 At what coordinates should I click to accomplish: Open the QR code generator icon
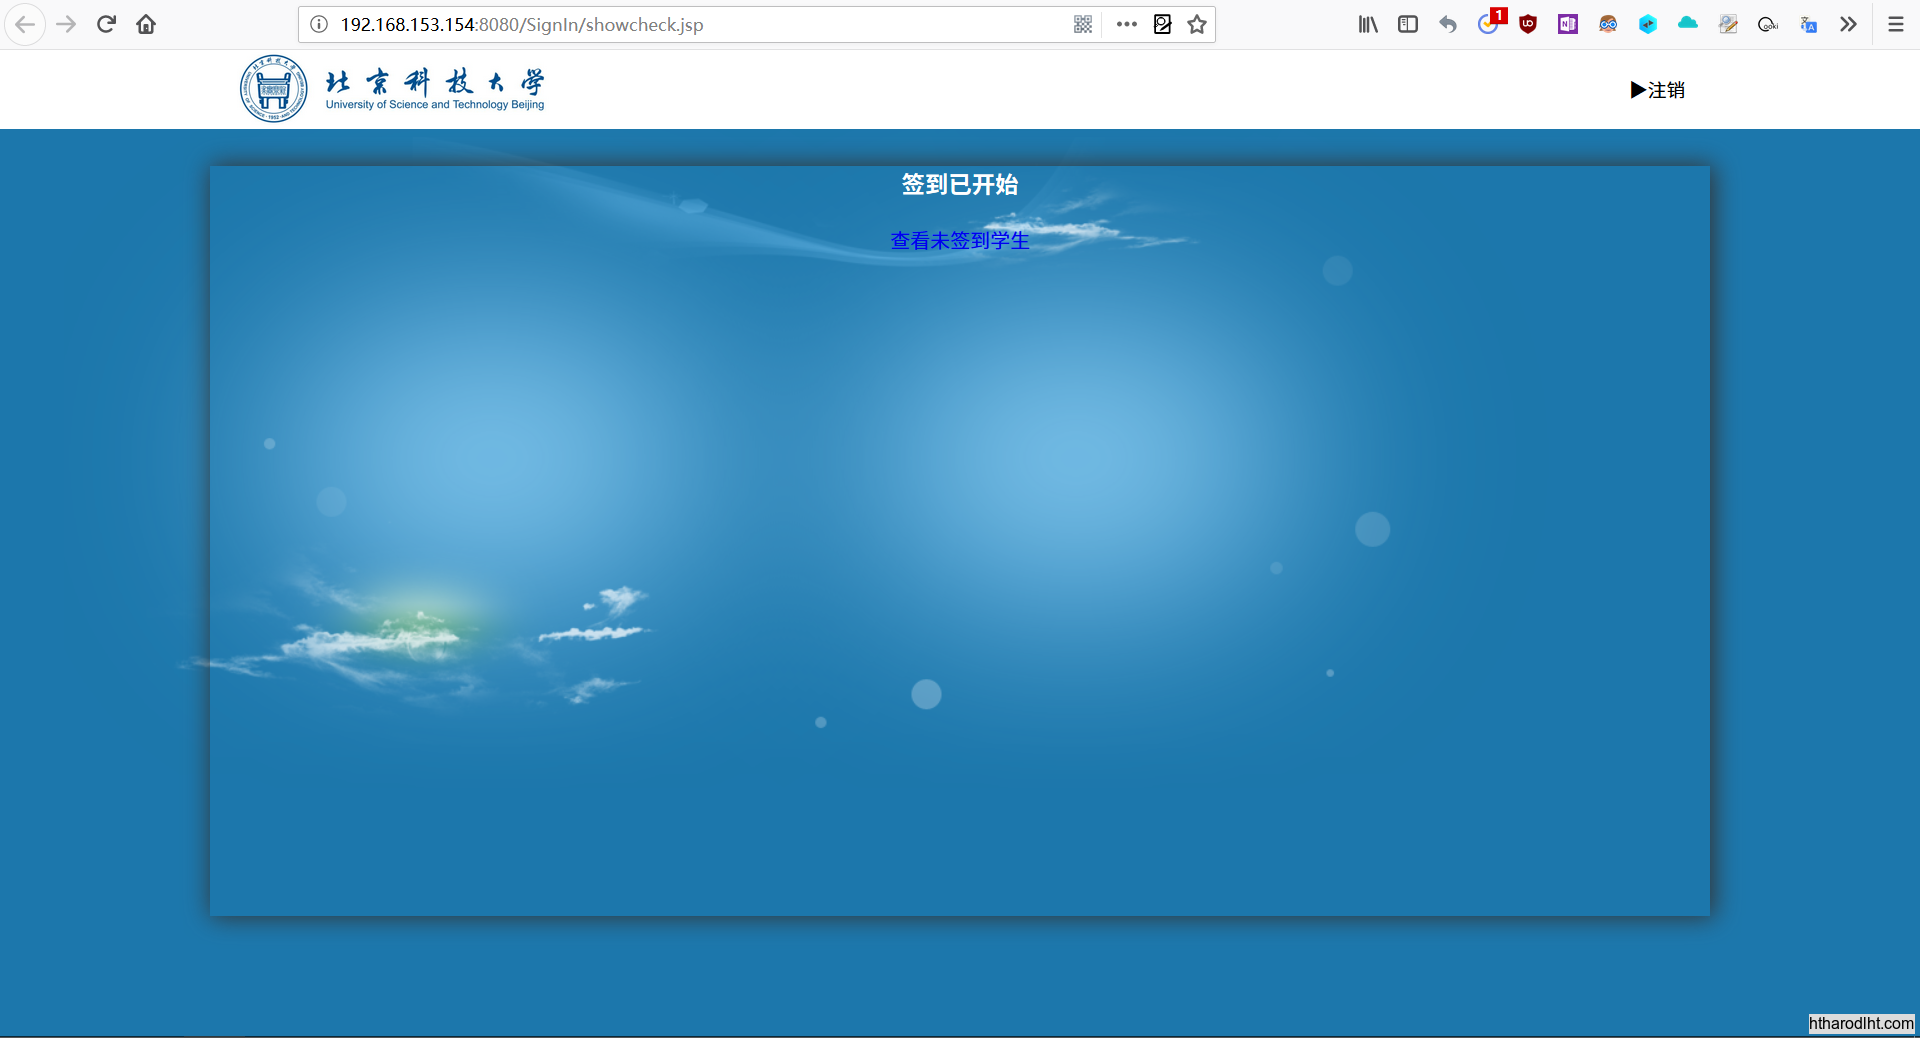1083,24
